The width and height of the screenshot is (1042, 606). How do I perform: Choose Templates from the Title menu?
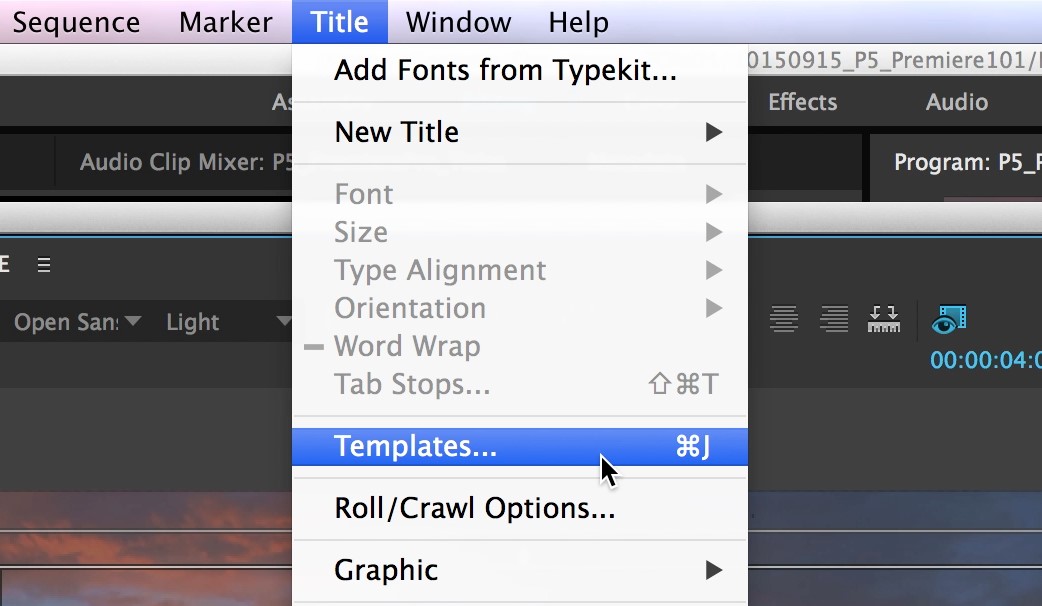tap(416, 447)
